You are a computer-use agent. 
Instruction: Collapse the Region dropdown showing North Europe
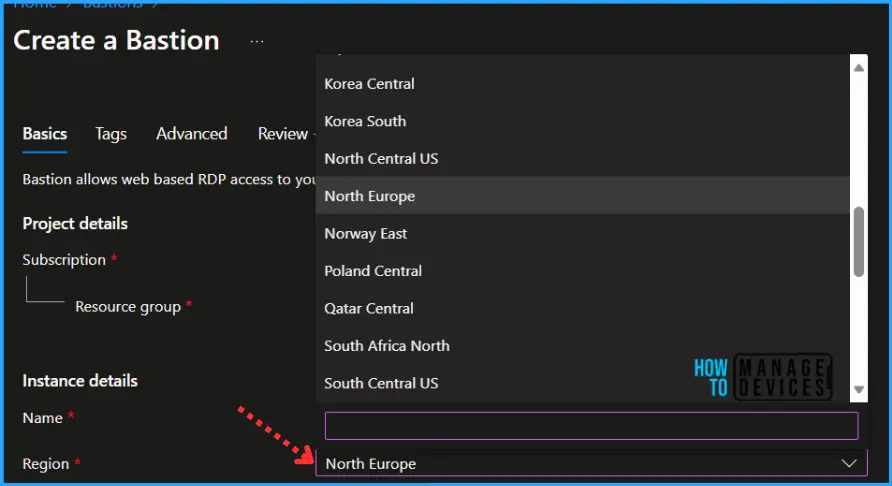point(591,464)
